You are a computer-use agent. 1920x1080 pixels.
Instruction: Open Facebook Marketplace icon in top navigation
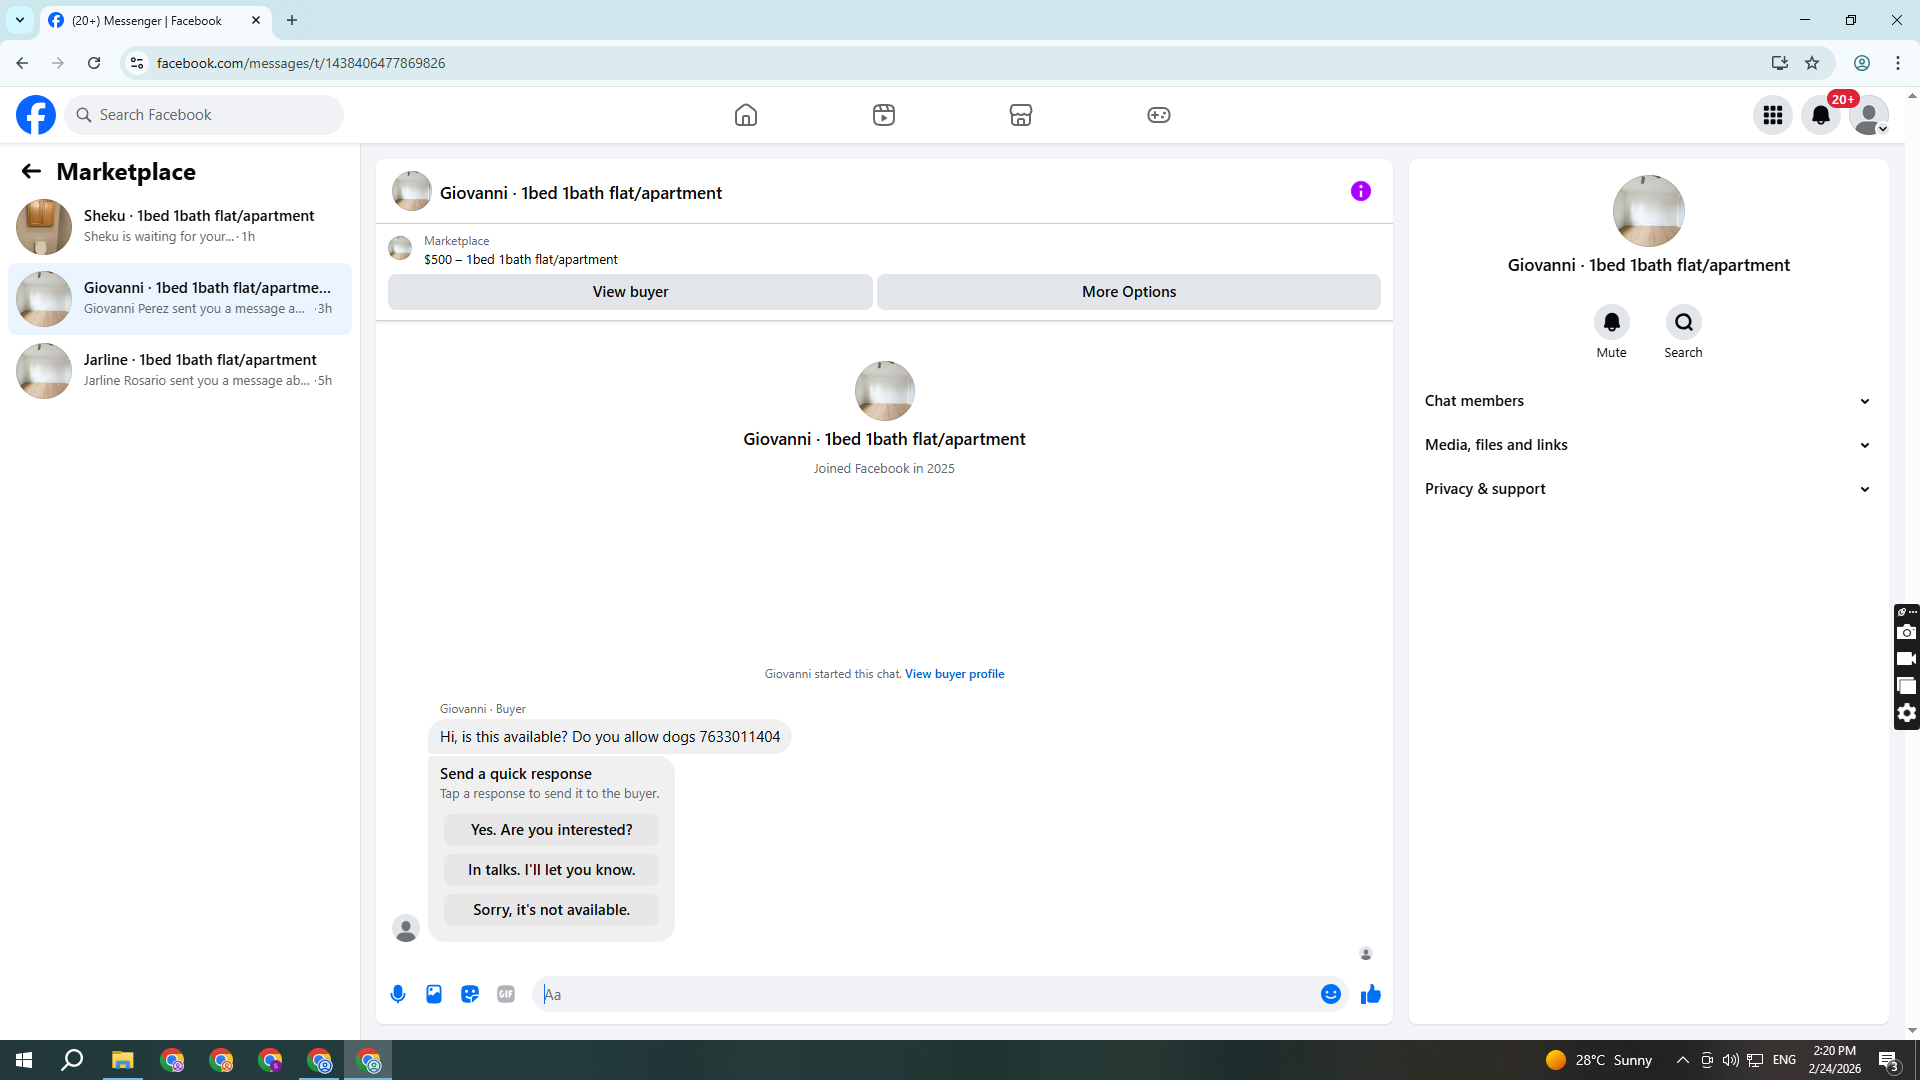(1020, 115)
